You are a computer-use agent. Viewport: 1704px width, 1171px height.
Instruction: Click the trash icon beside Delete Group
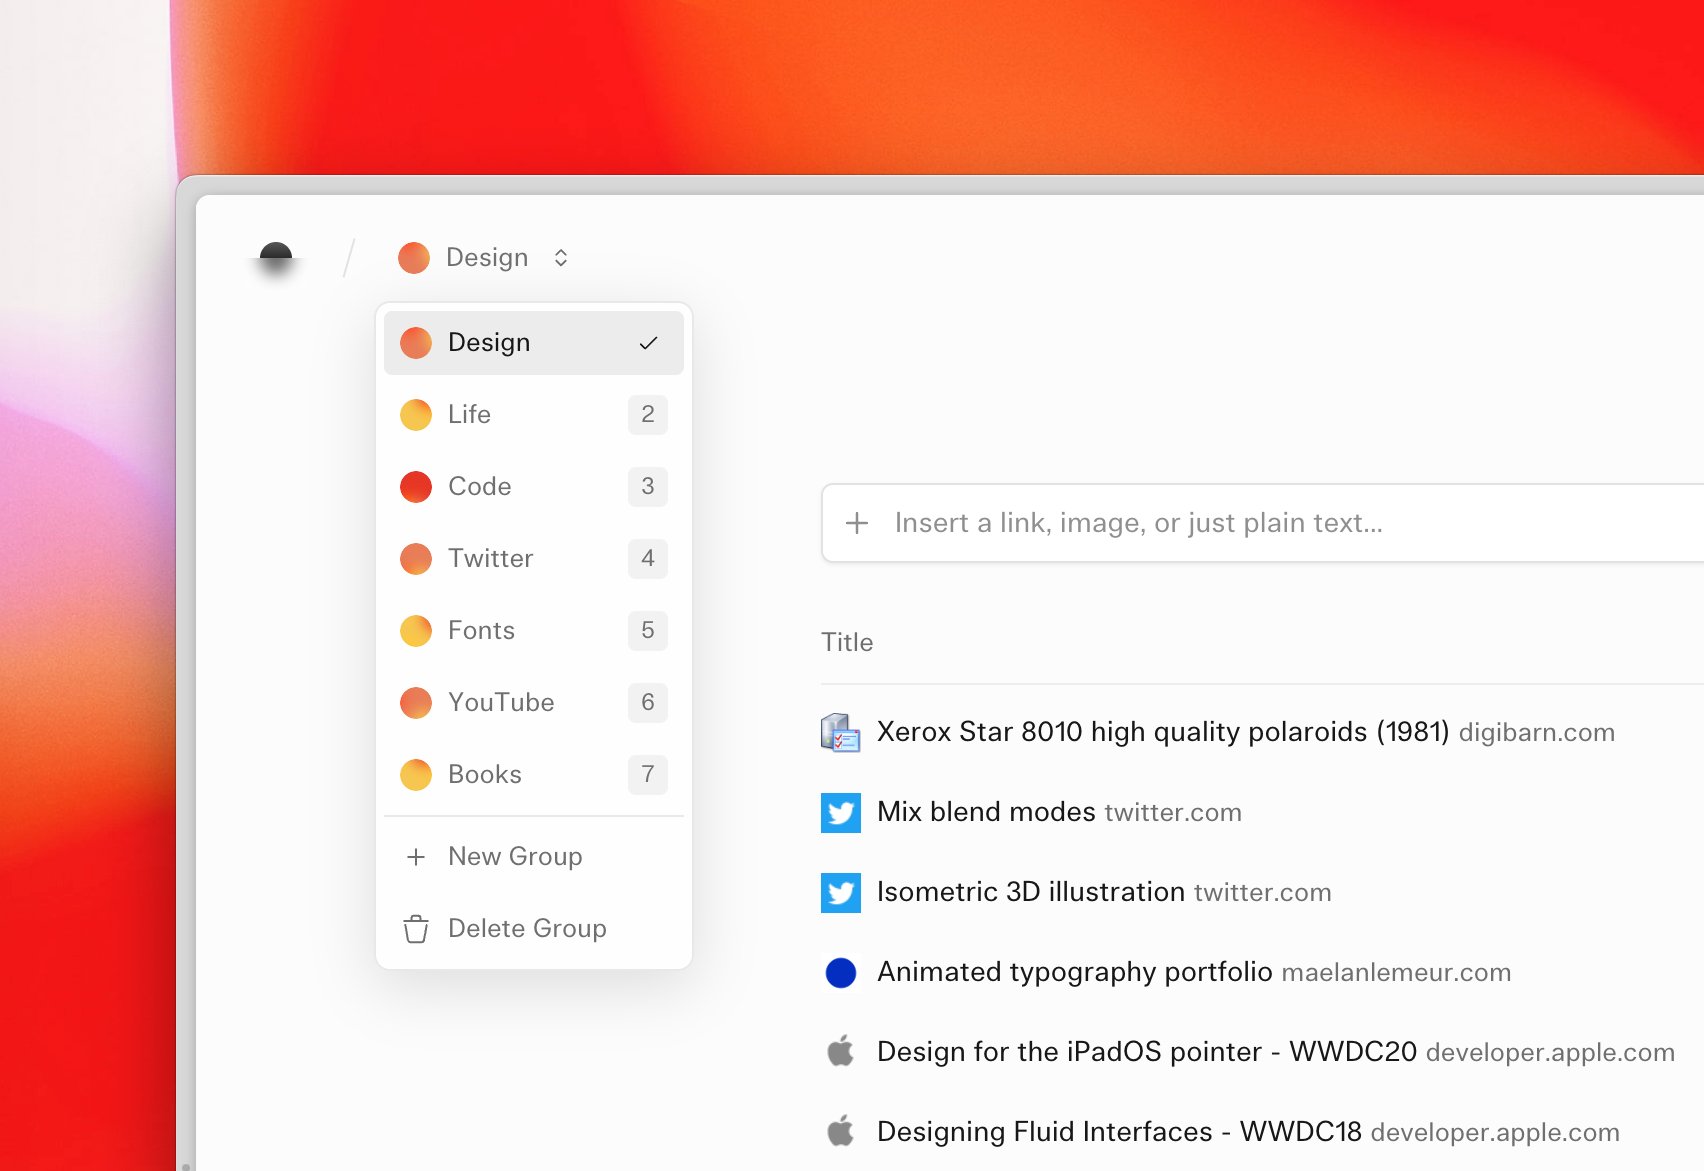(x=415, y=928)
